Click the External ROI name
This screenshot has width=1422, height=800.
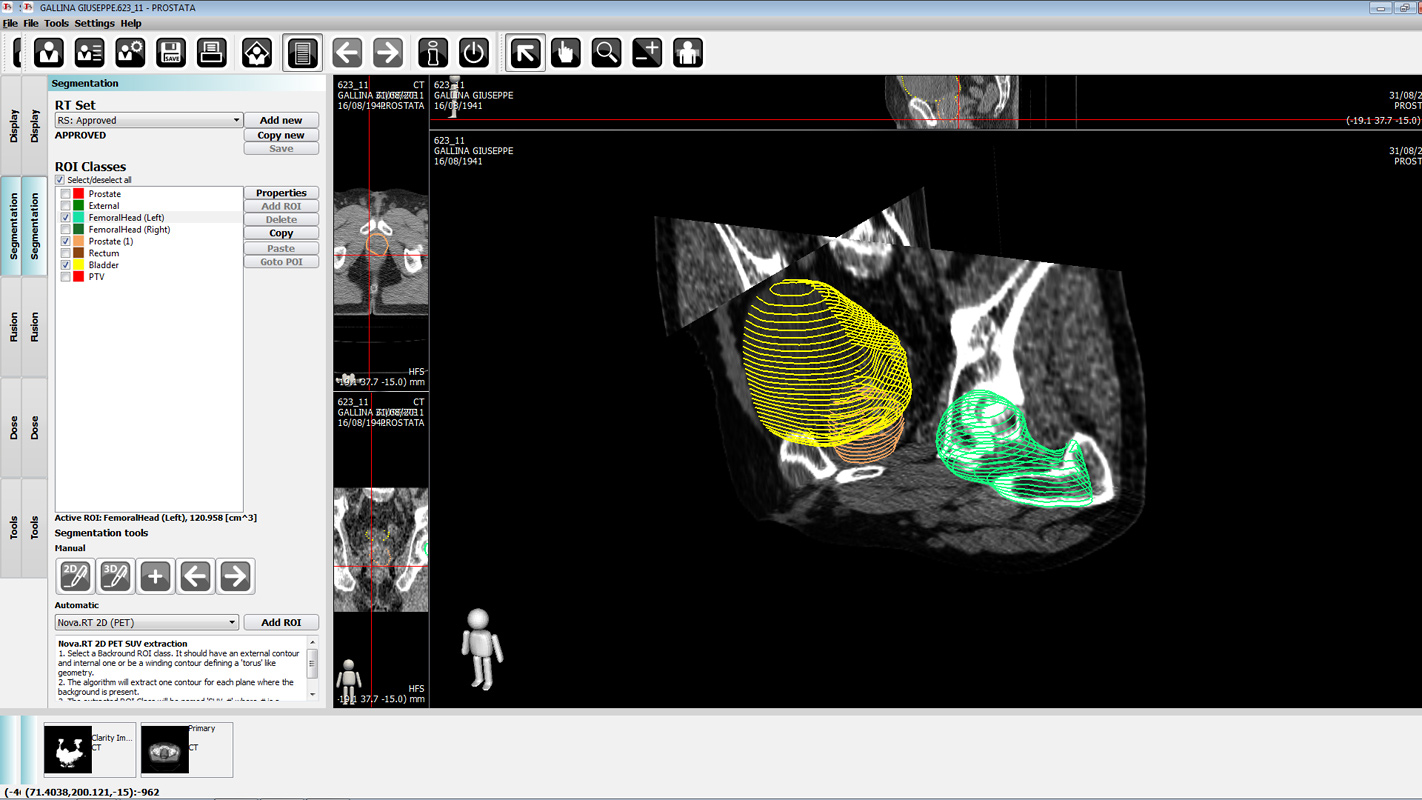pyautogui.click(x=104, y=206)
